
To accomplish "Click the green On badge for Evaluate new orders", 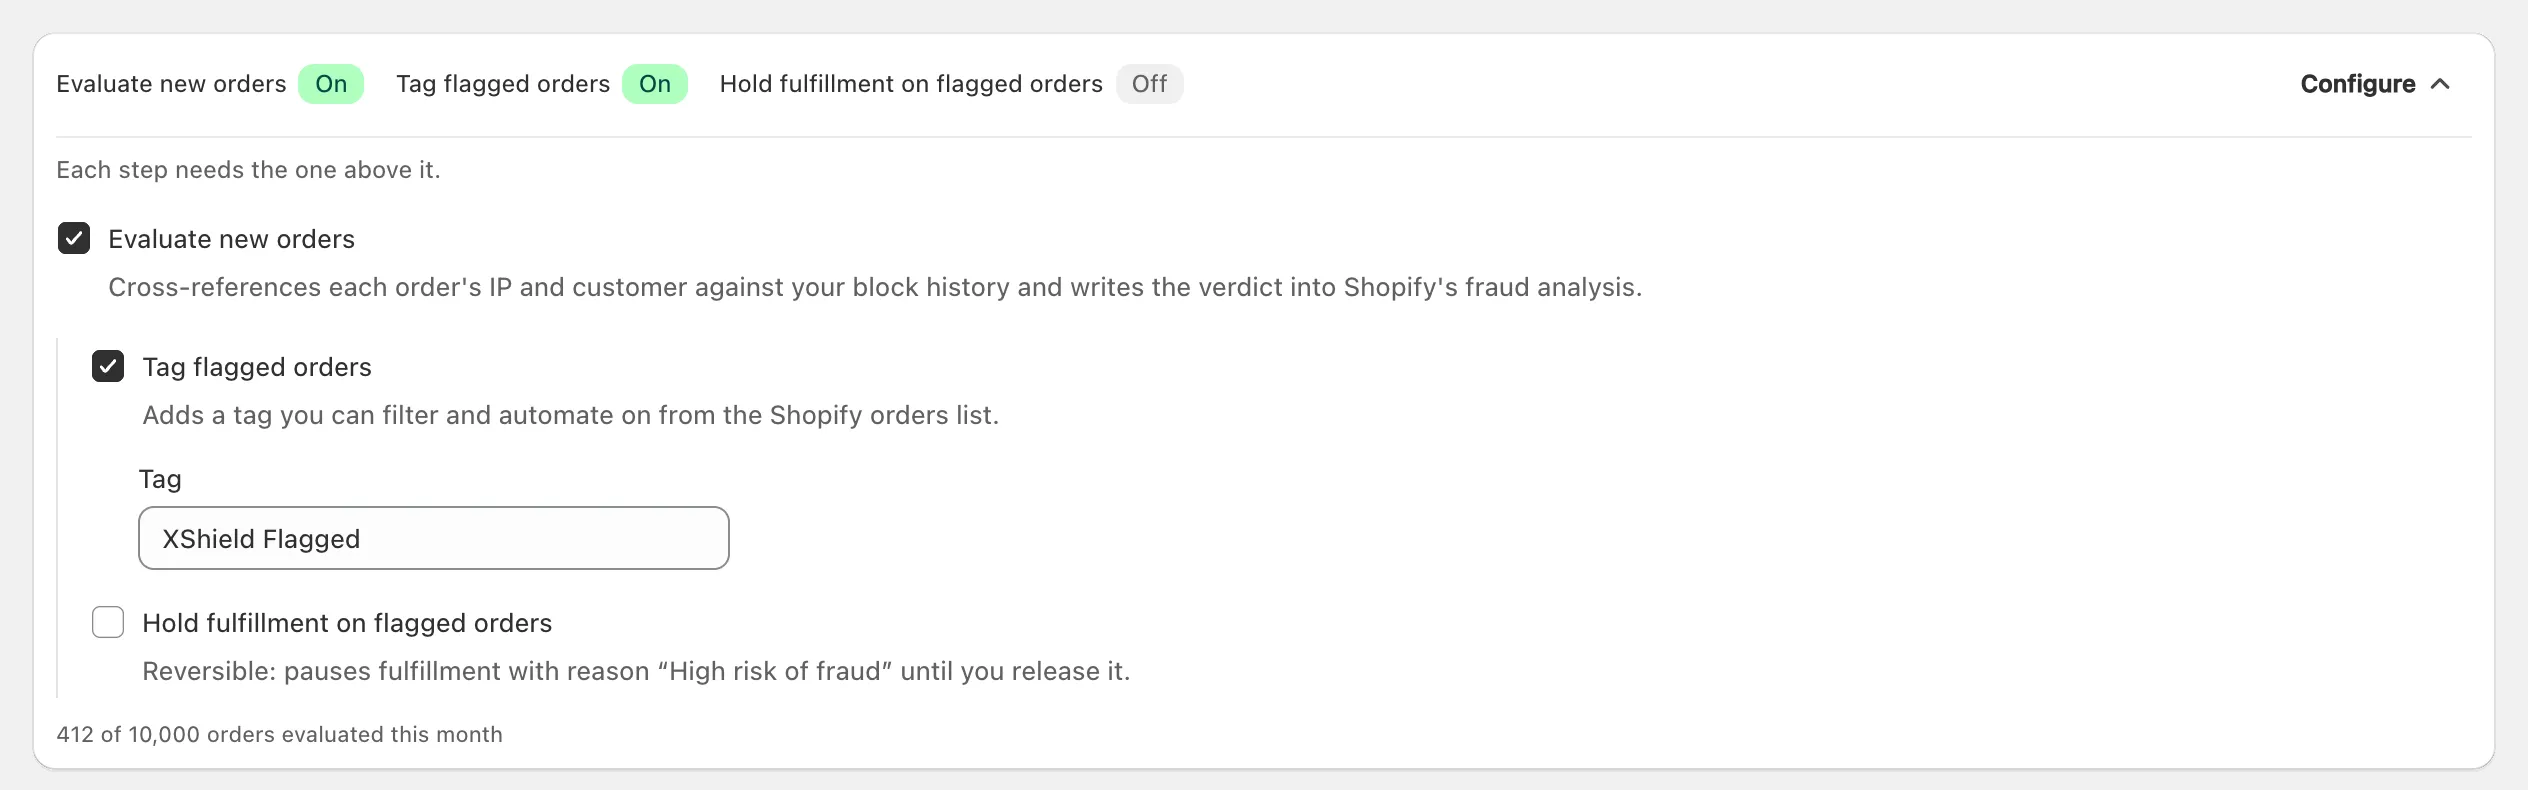I will click(x=331, y=84).
